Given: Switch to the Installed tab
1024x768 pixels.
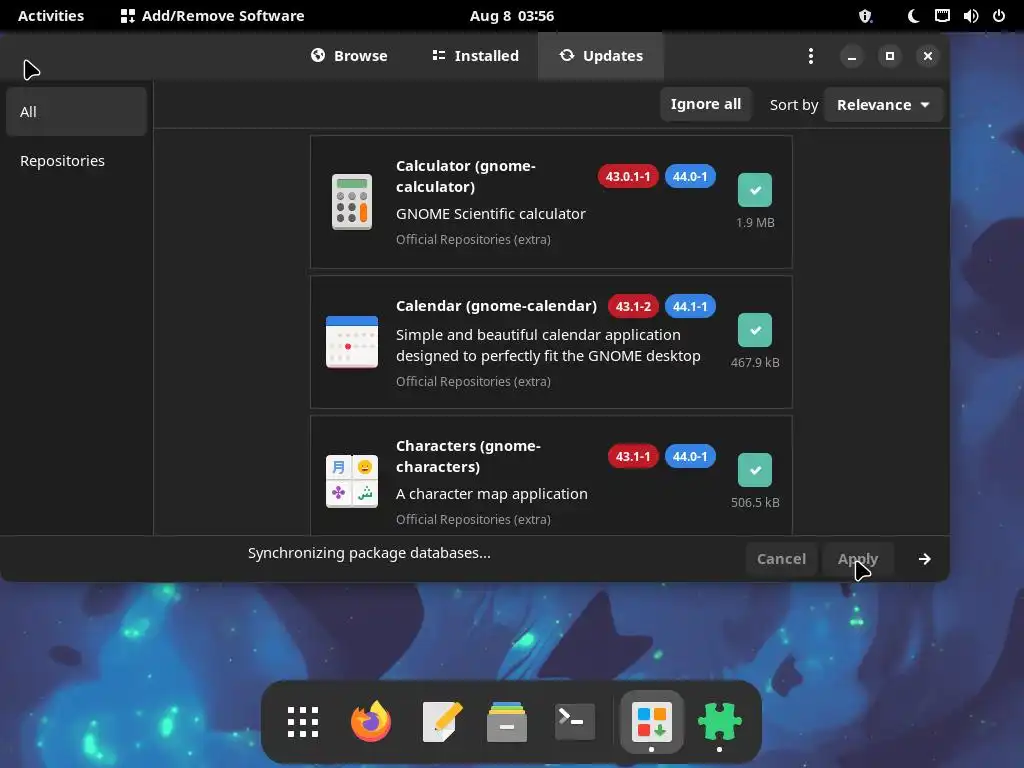Looking at the screenshot, I should coord(476,56).
